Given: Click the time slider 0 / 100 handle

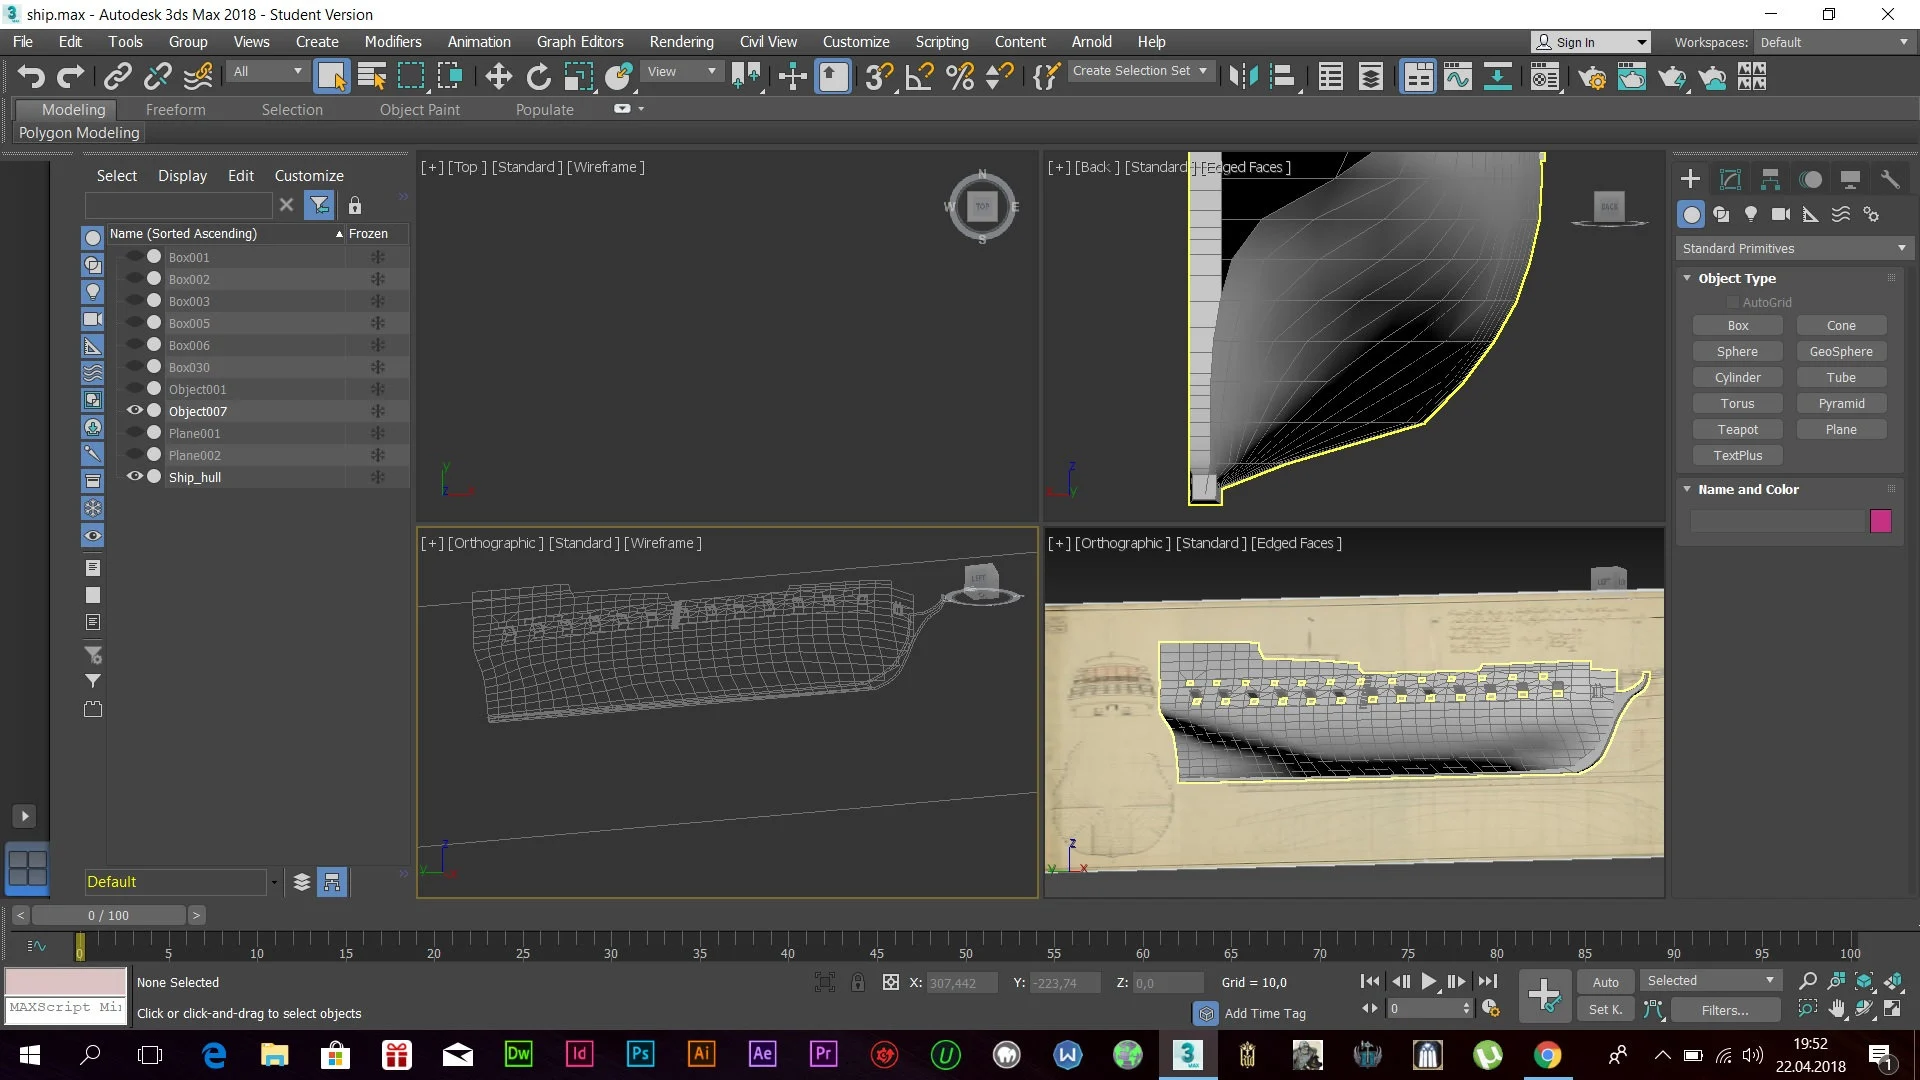Looking at the screenshot, I should [x=108, y=915].
